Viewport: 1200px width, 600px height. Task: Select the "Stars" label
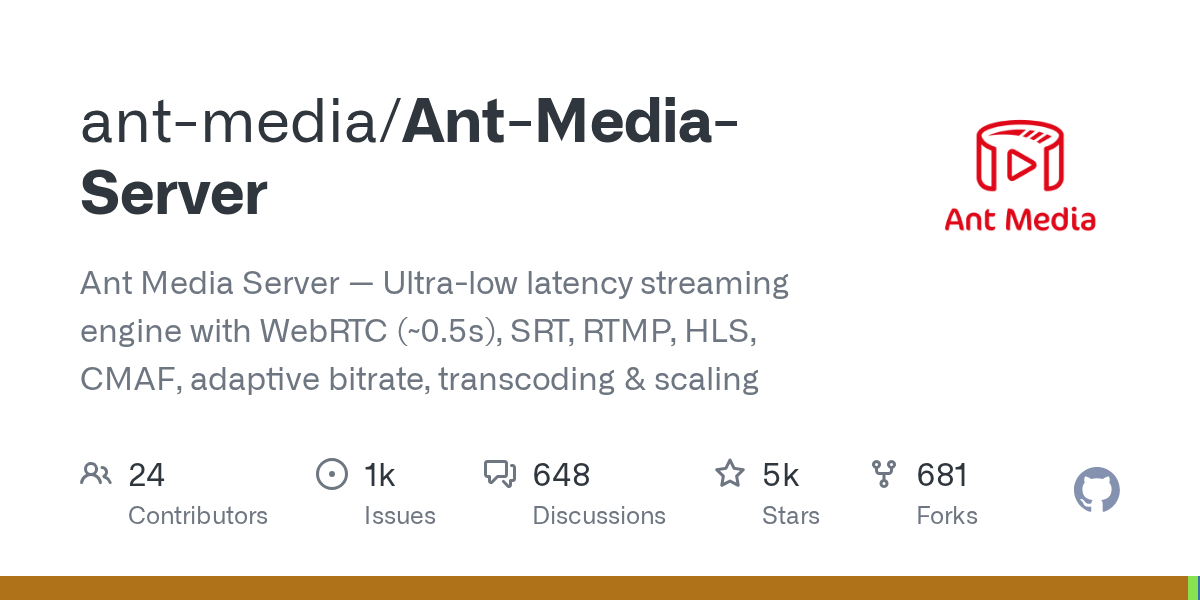tap(791, 516)
